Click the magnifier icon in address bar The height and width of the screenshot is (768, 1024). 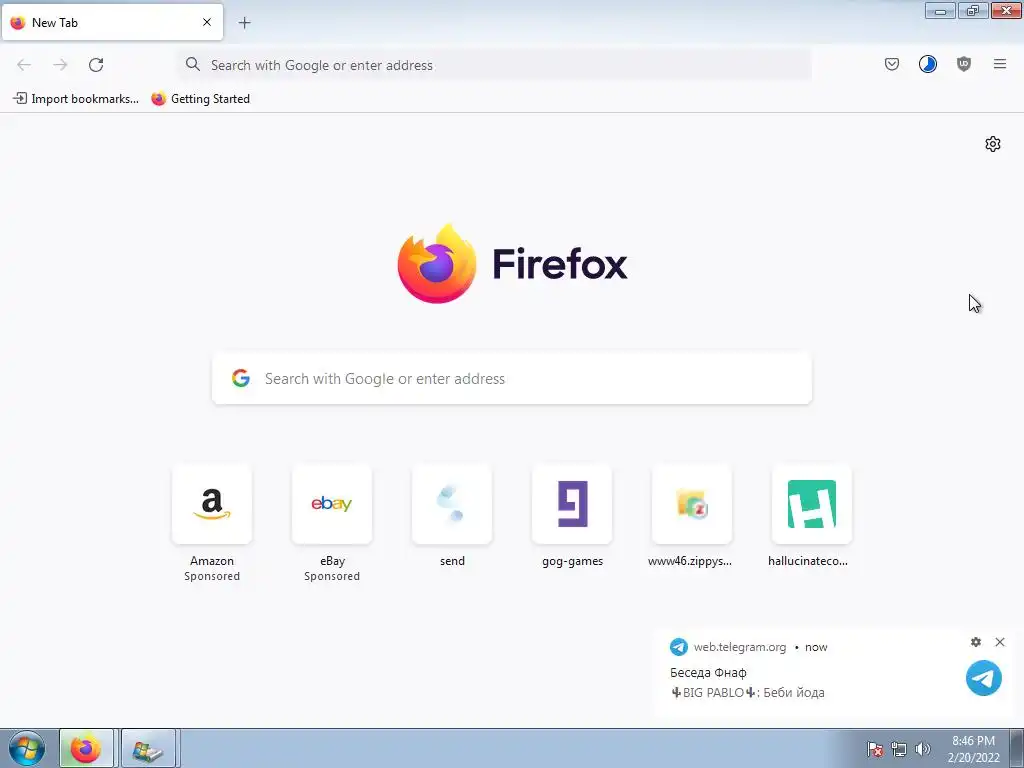pyautogui.click(x=193, y=64)
